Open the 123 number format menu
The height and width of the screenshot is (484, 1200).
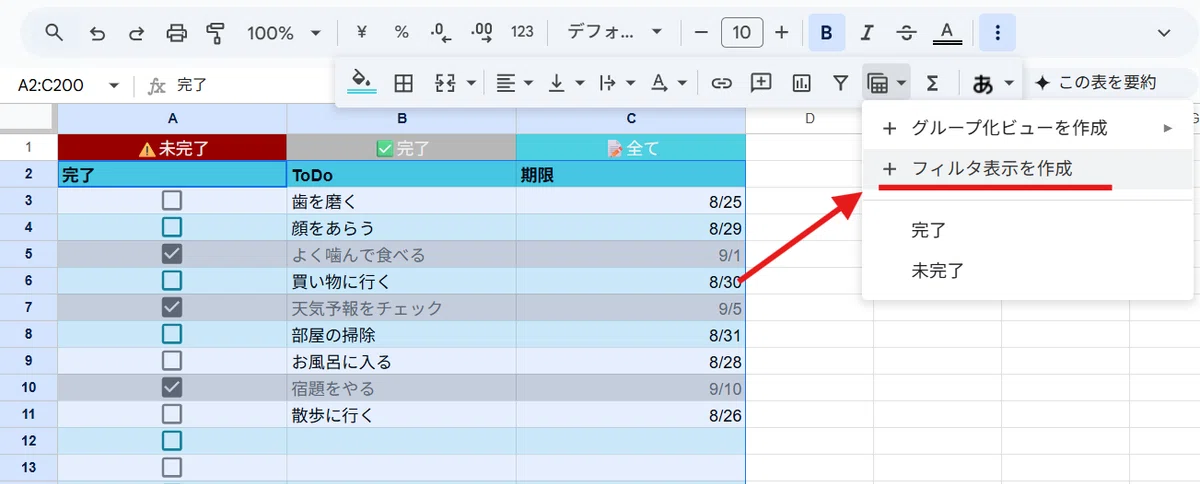pos(522,33)
